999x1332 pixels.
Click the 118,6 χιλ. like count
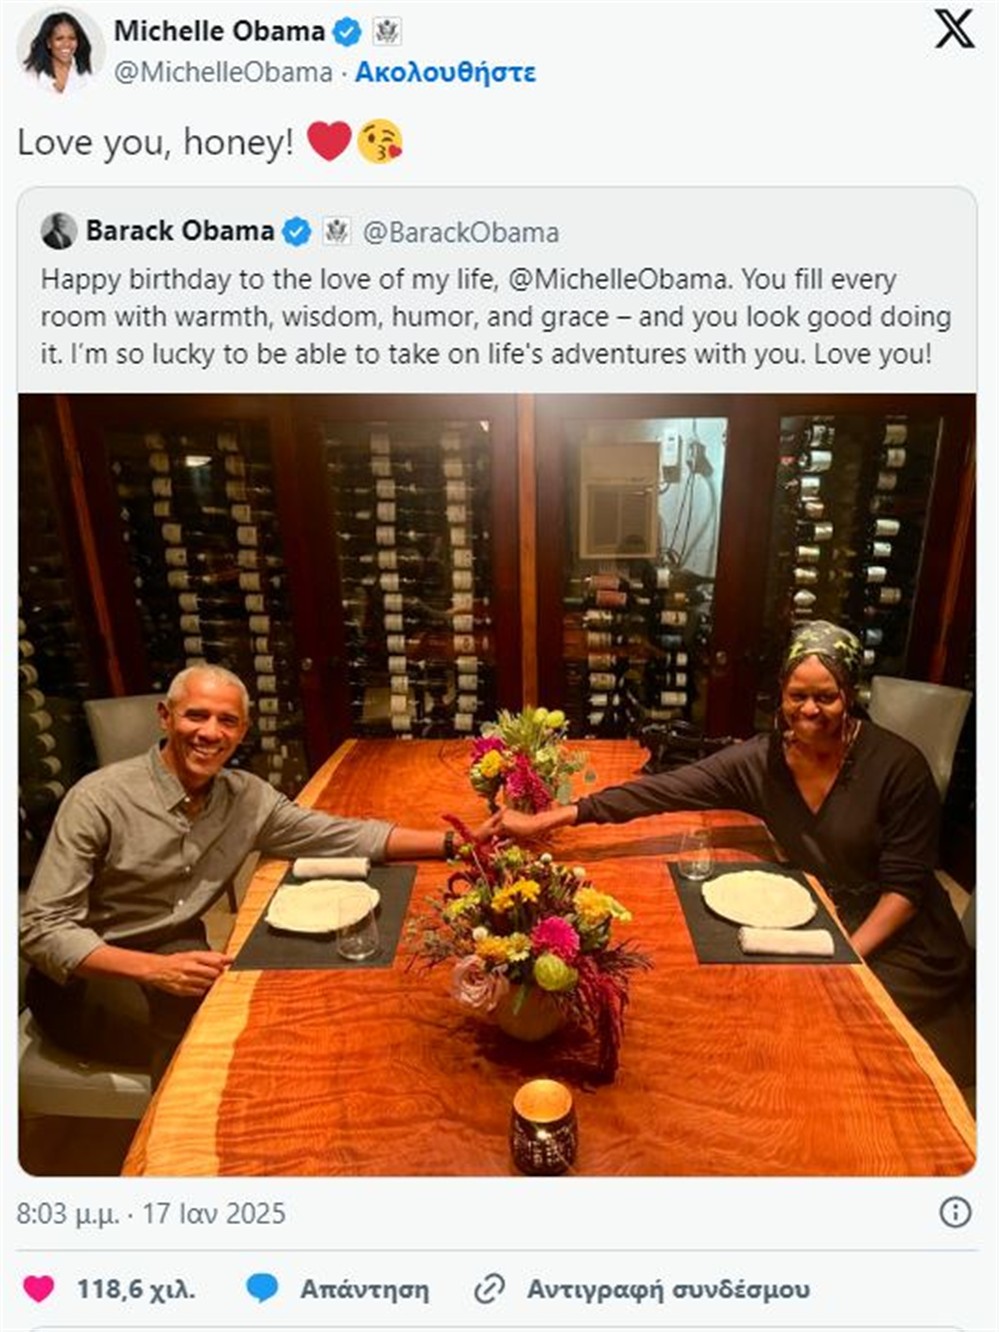click(136, 1289)
